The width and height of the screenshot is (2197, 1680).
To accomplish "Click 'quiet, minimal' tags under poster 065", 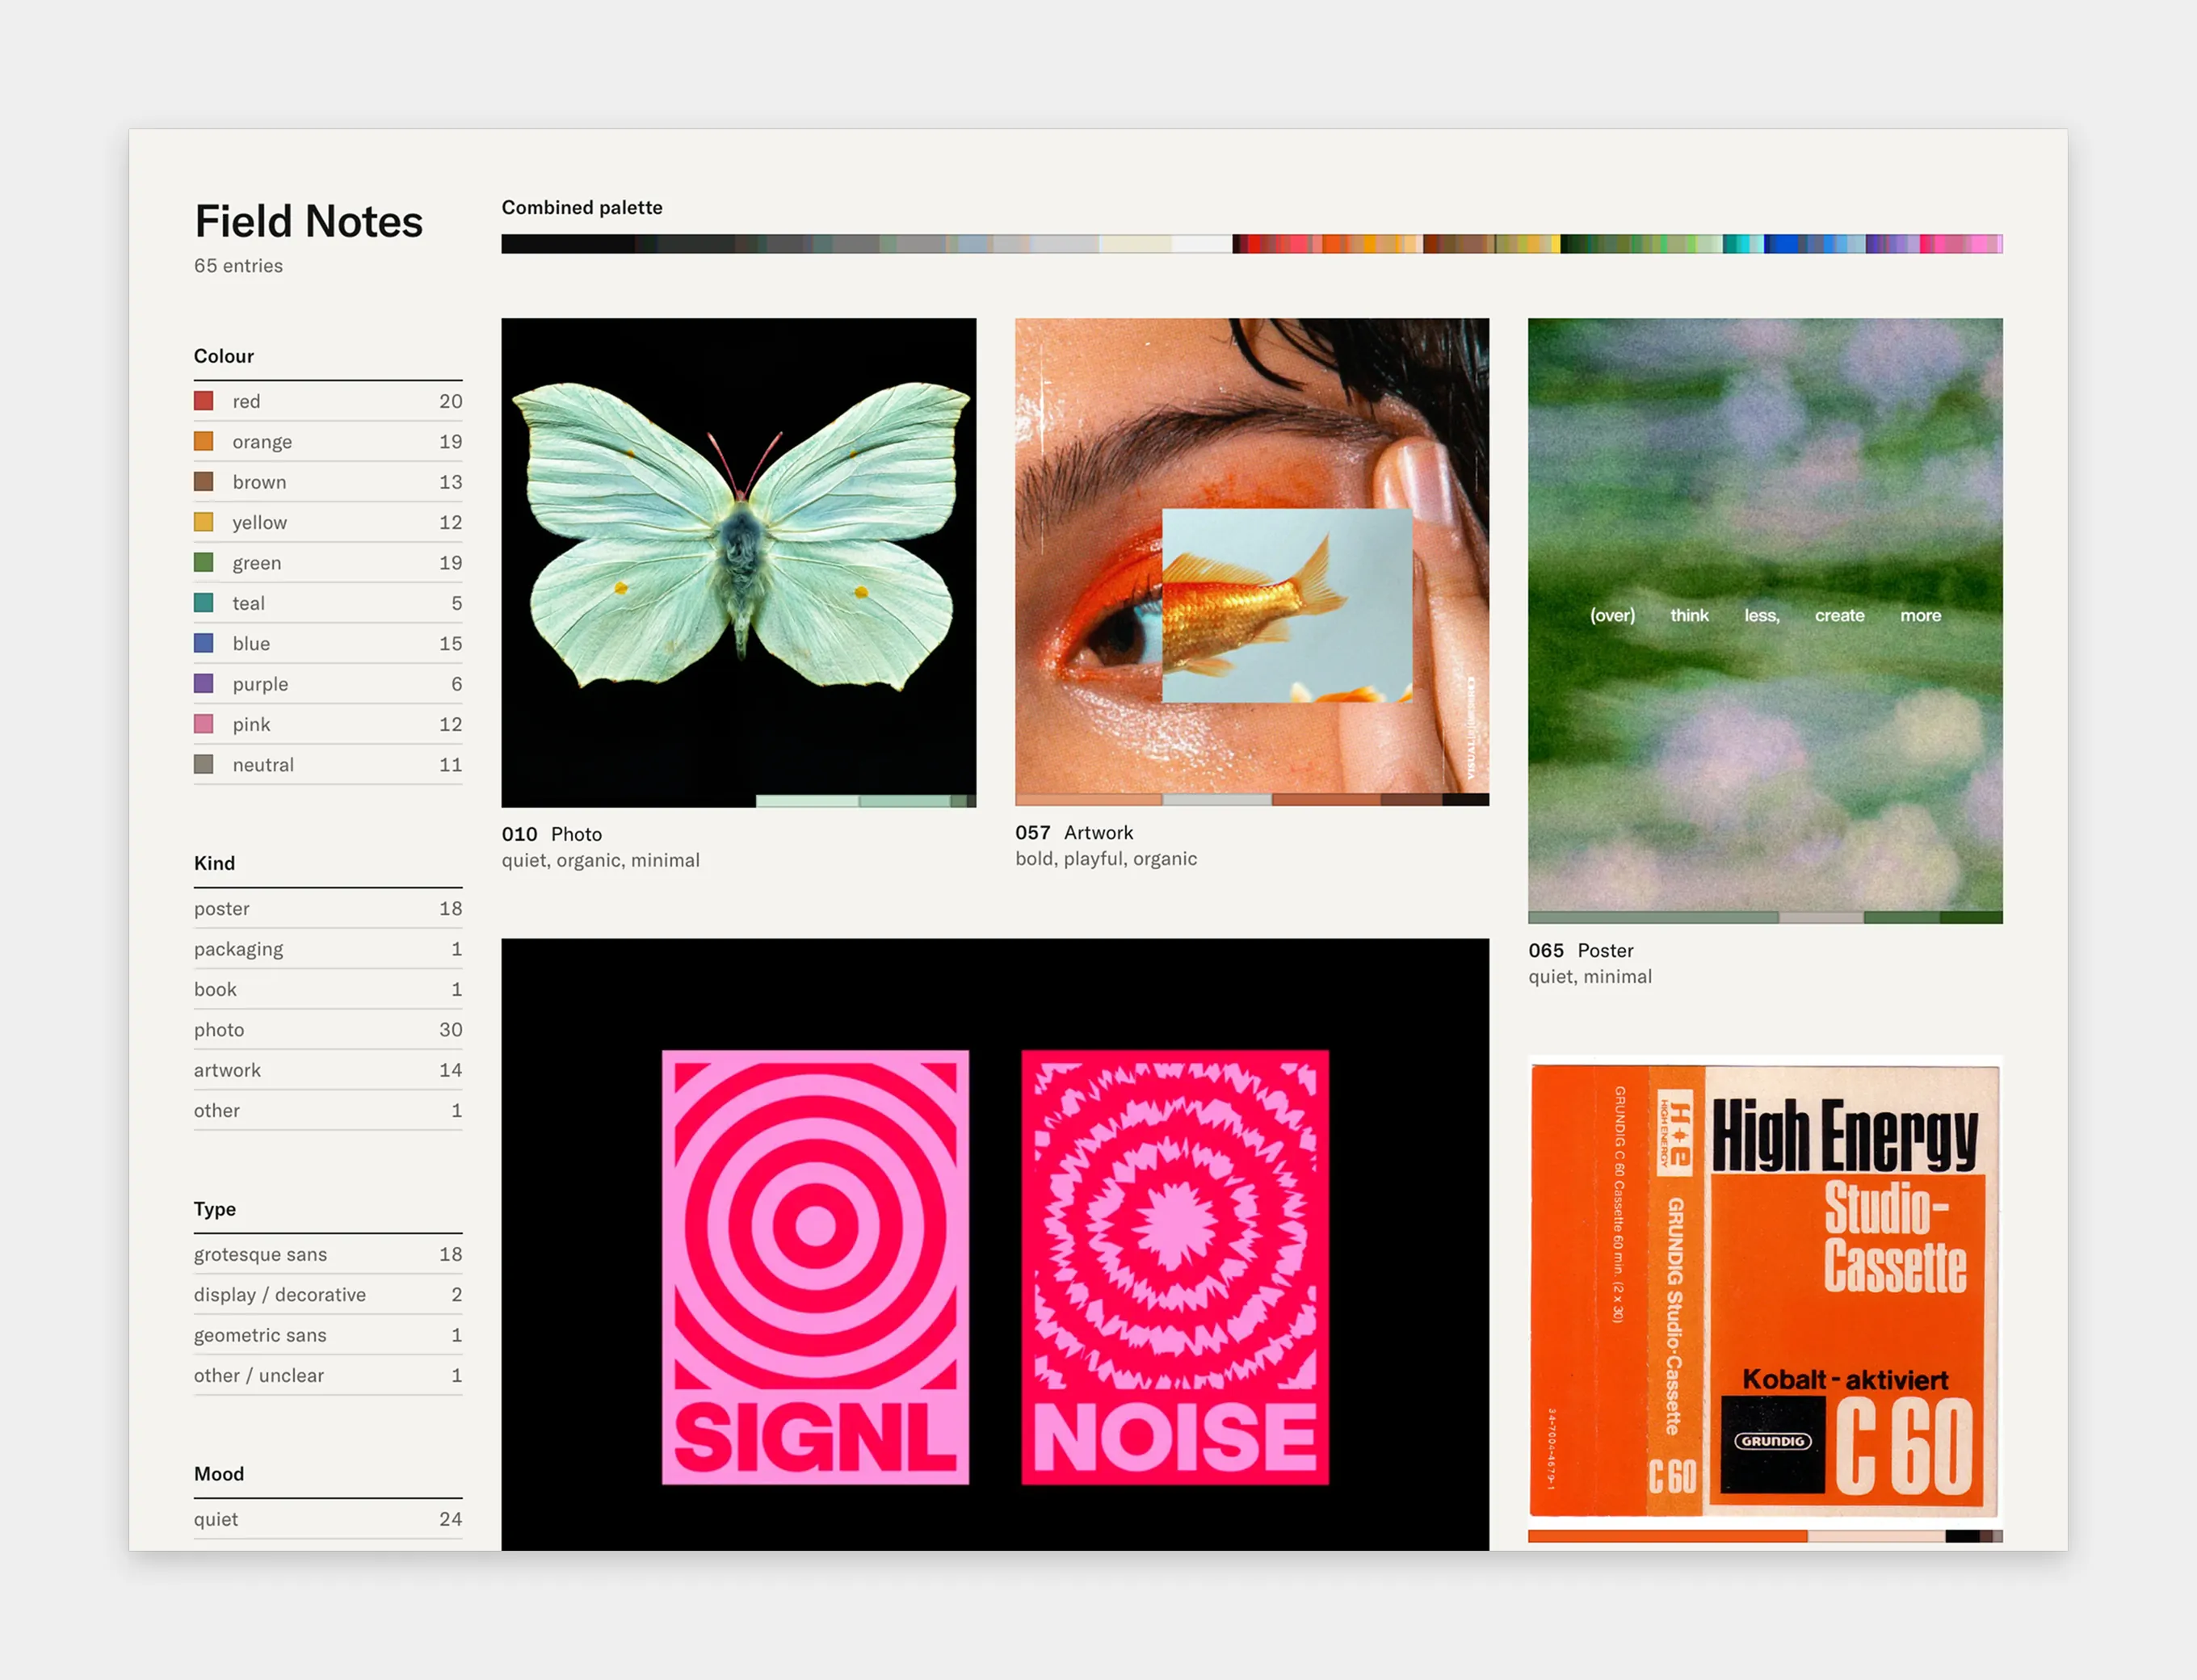I will pos(1590,976).
